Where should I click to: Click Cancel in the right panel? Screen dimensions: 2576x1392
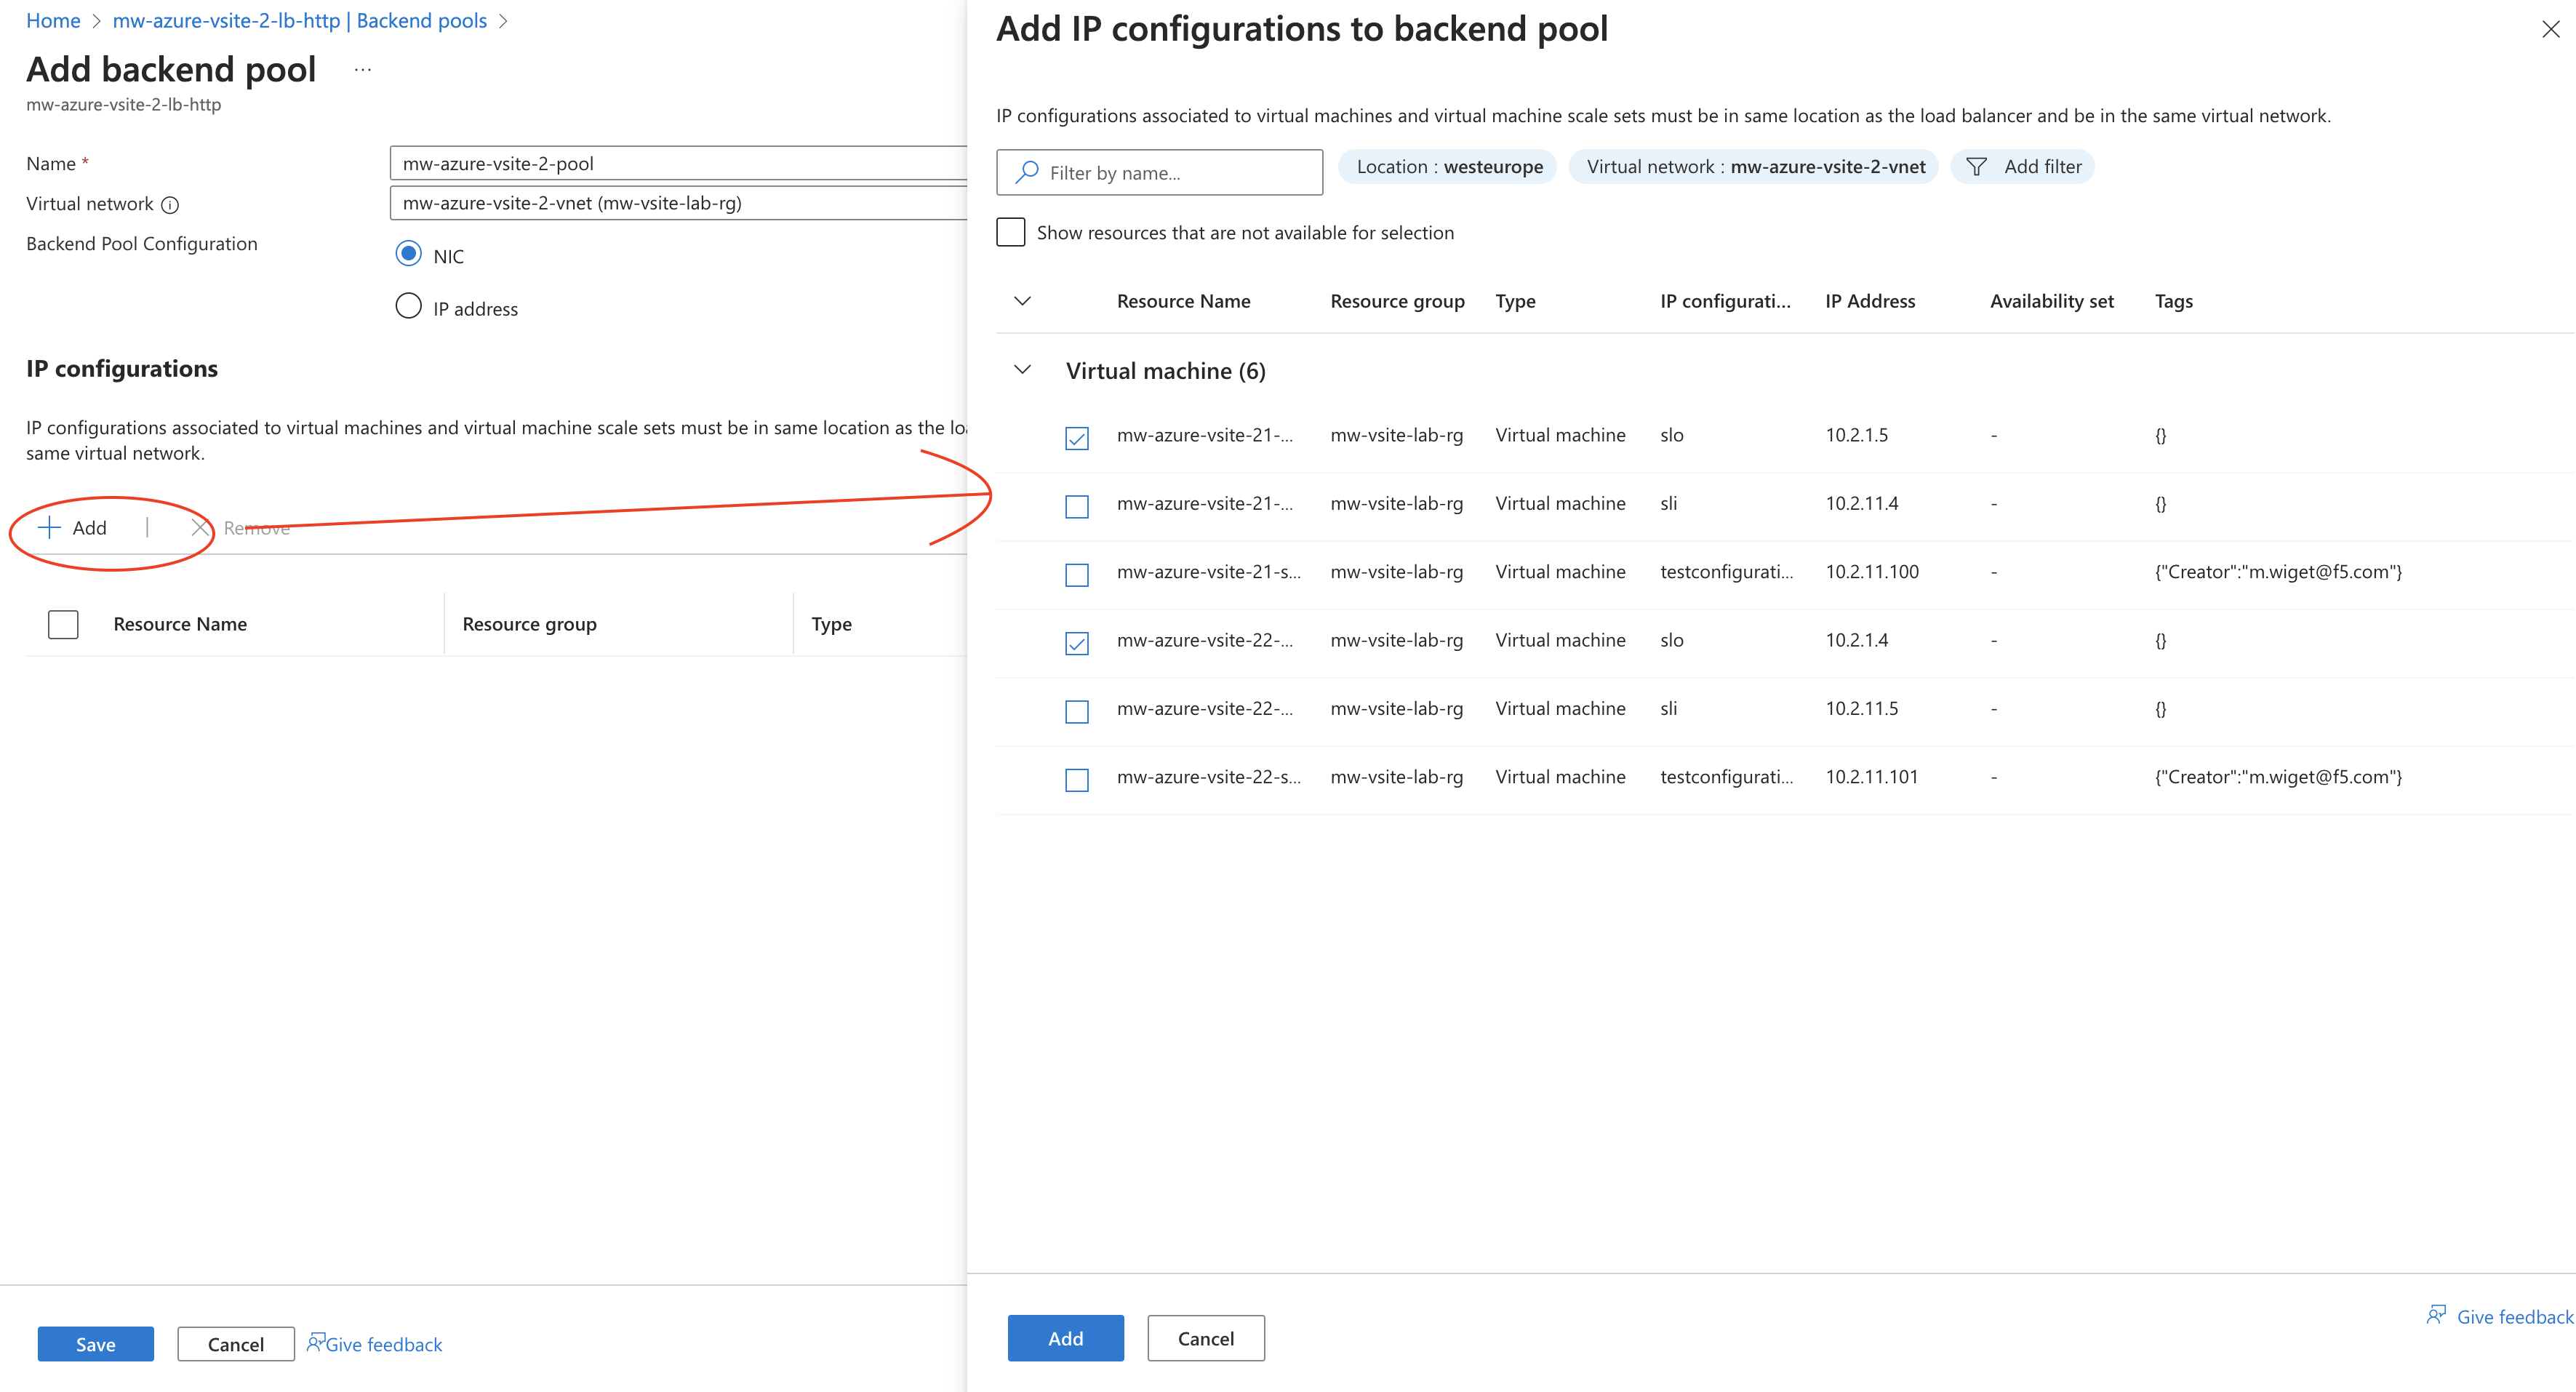tap(1205, 1338)
